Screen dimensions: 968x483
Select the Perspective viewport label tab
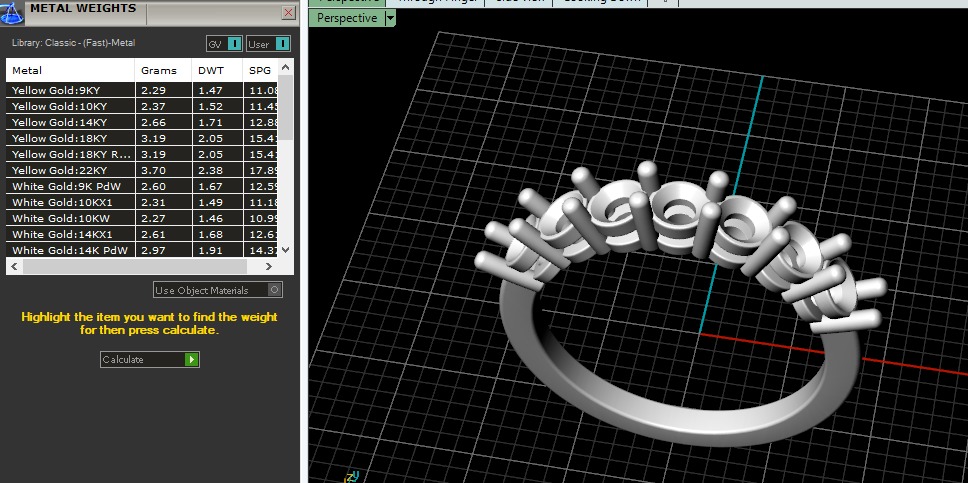pos(347,18)
